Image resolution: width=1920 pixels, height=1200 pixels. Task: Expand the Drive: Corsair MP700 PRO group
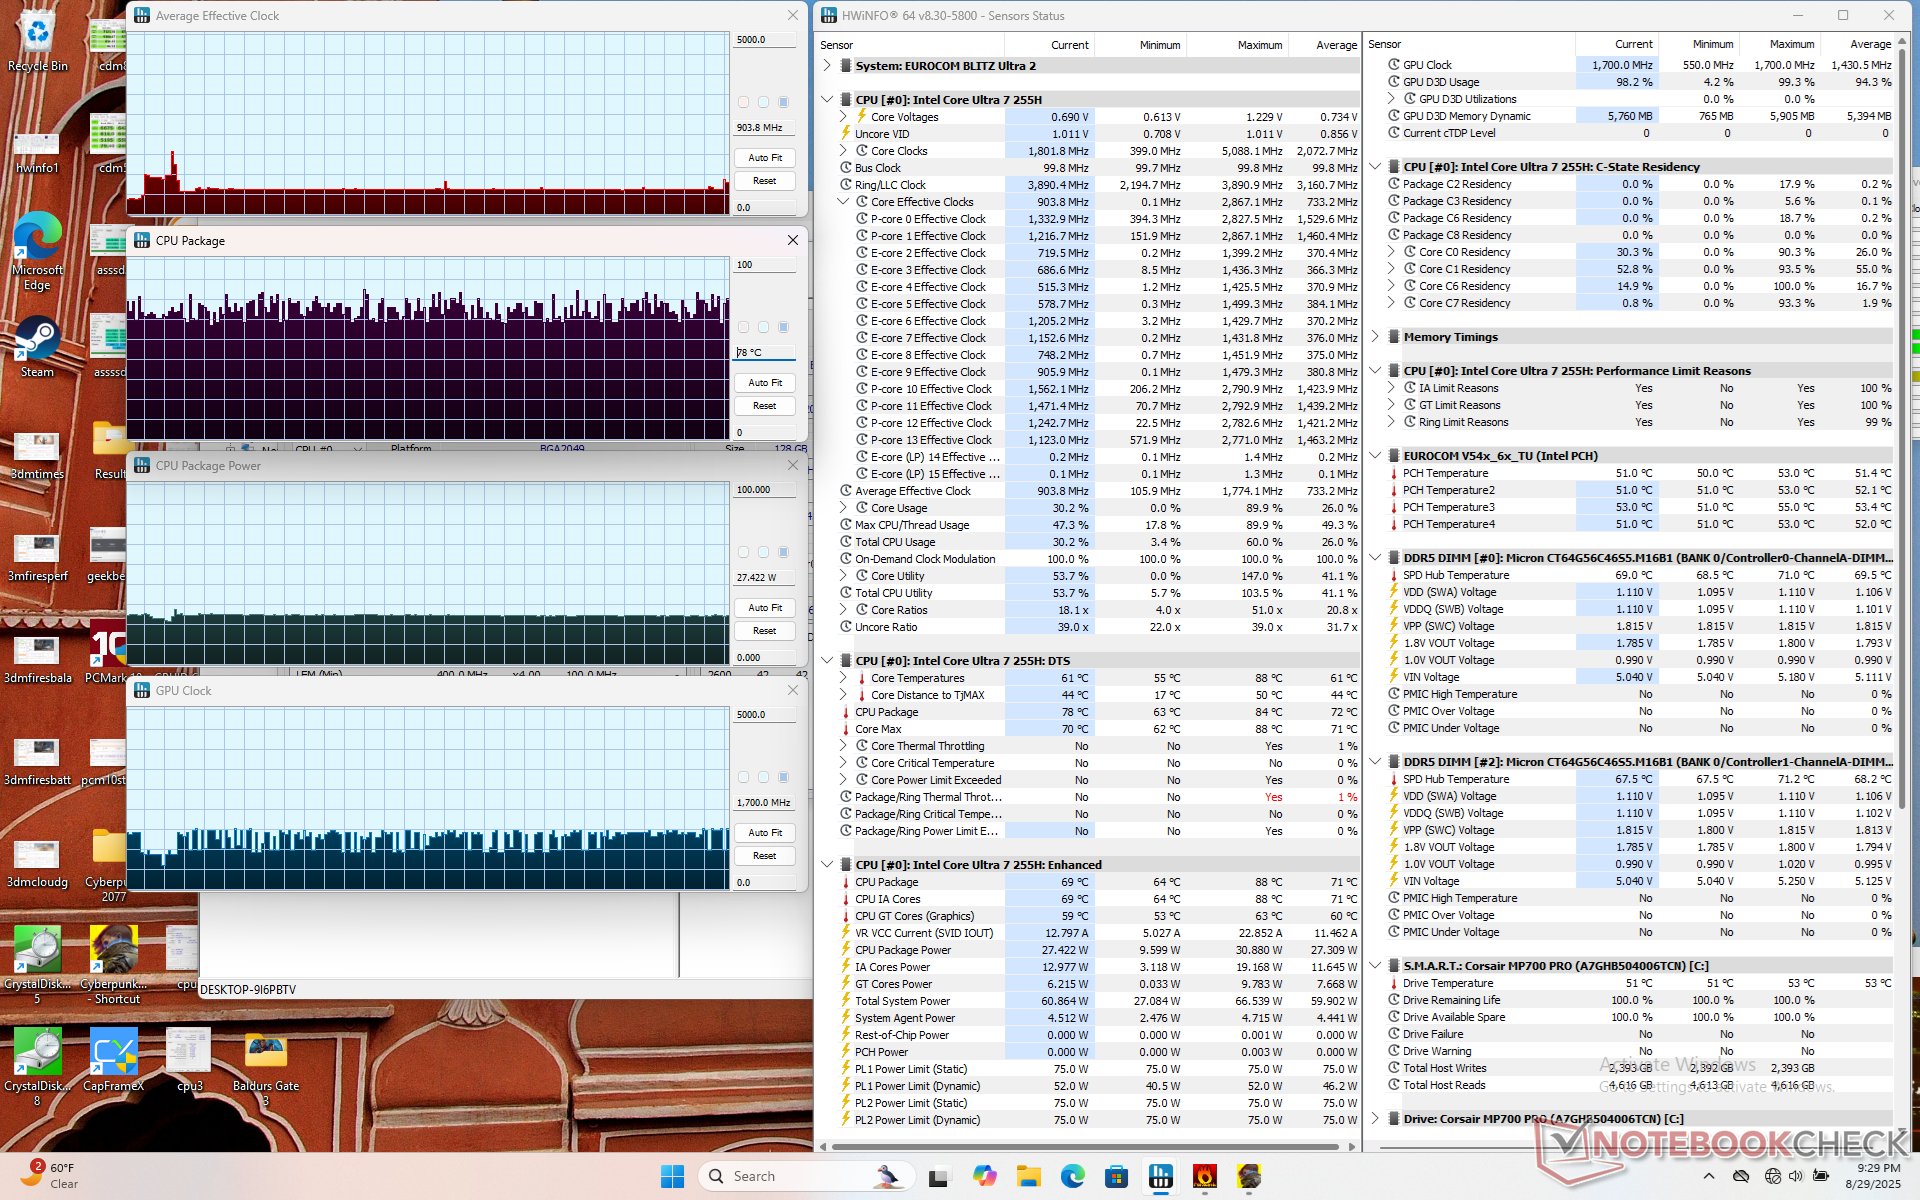click(1375, 1119)
